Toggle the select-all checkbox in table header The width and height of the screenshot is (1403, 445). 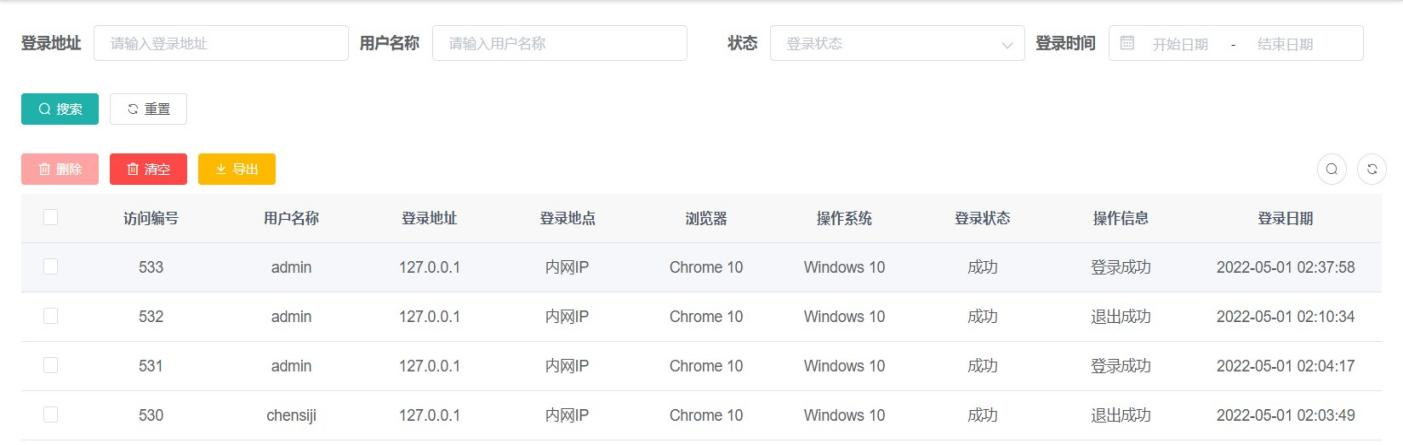(51, 218)
